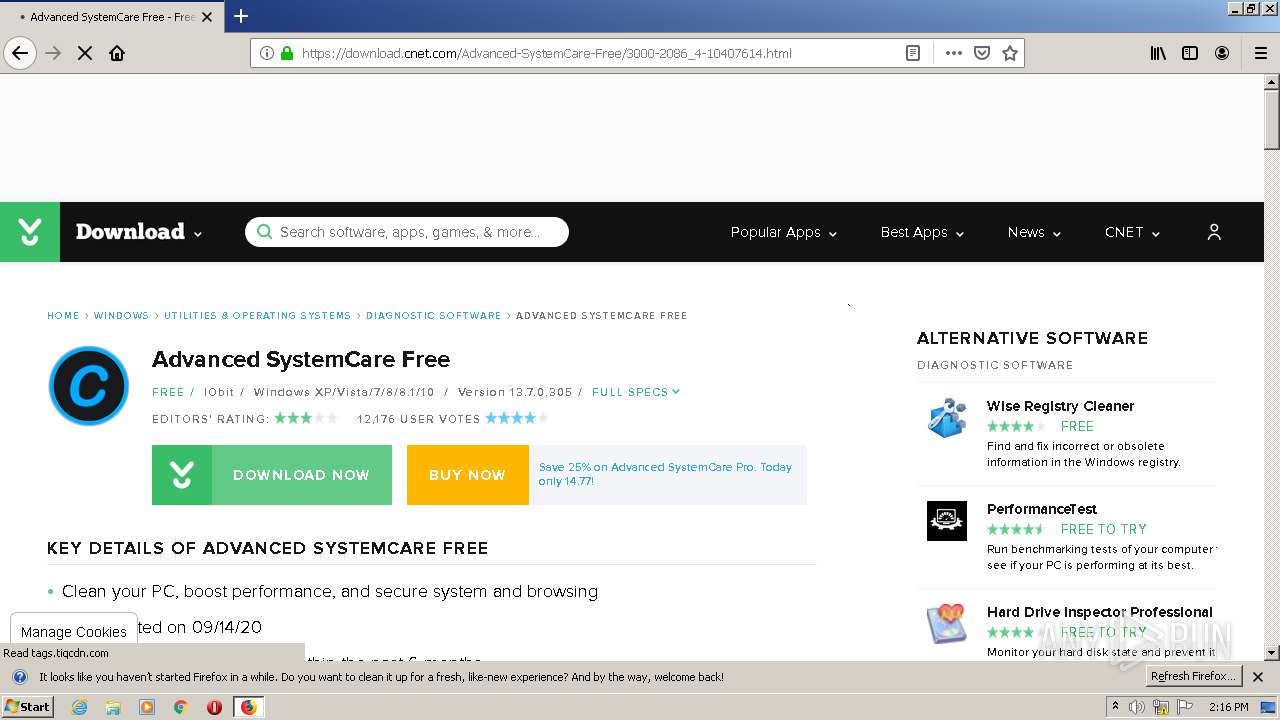
Task: Go back to the previous page
Action: point(20,53)
